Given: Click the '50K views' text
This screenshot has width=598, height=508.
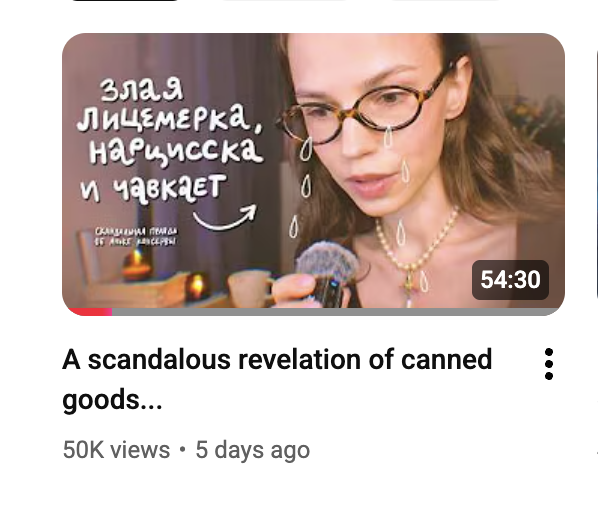Looking at the screenshot, I should [116, 450].
